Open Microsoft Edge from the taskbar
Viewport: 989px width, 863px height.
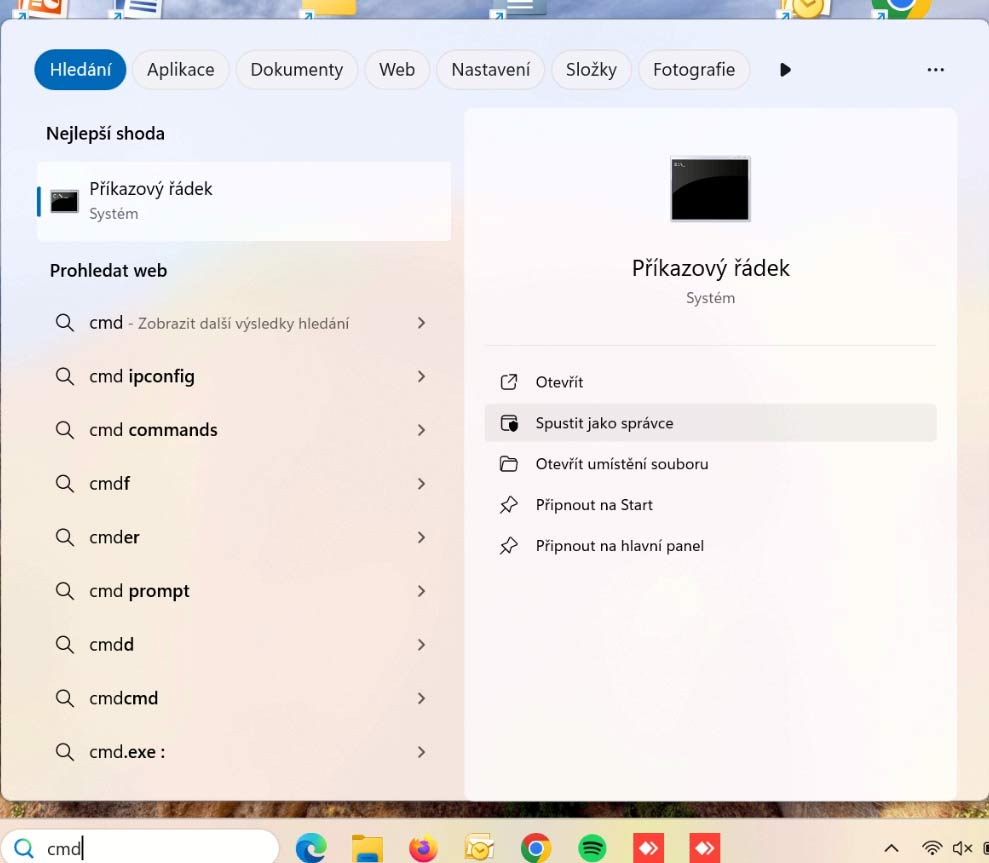[312, 848]
